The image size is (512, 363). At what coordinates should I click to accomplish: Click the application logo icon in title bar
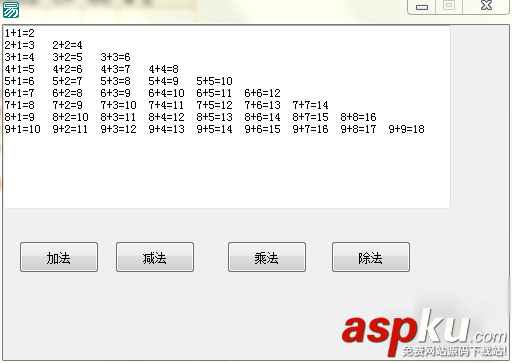click(11, 9)
